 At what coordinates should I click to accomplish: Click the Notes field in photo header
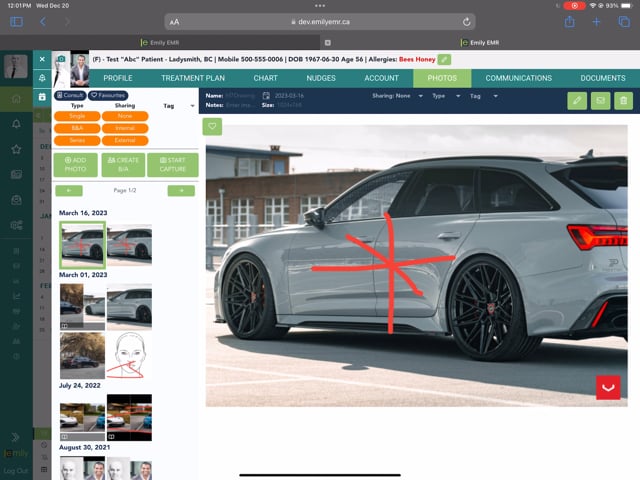pyautogui.click(x=241, y=105)
